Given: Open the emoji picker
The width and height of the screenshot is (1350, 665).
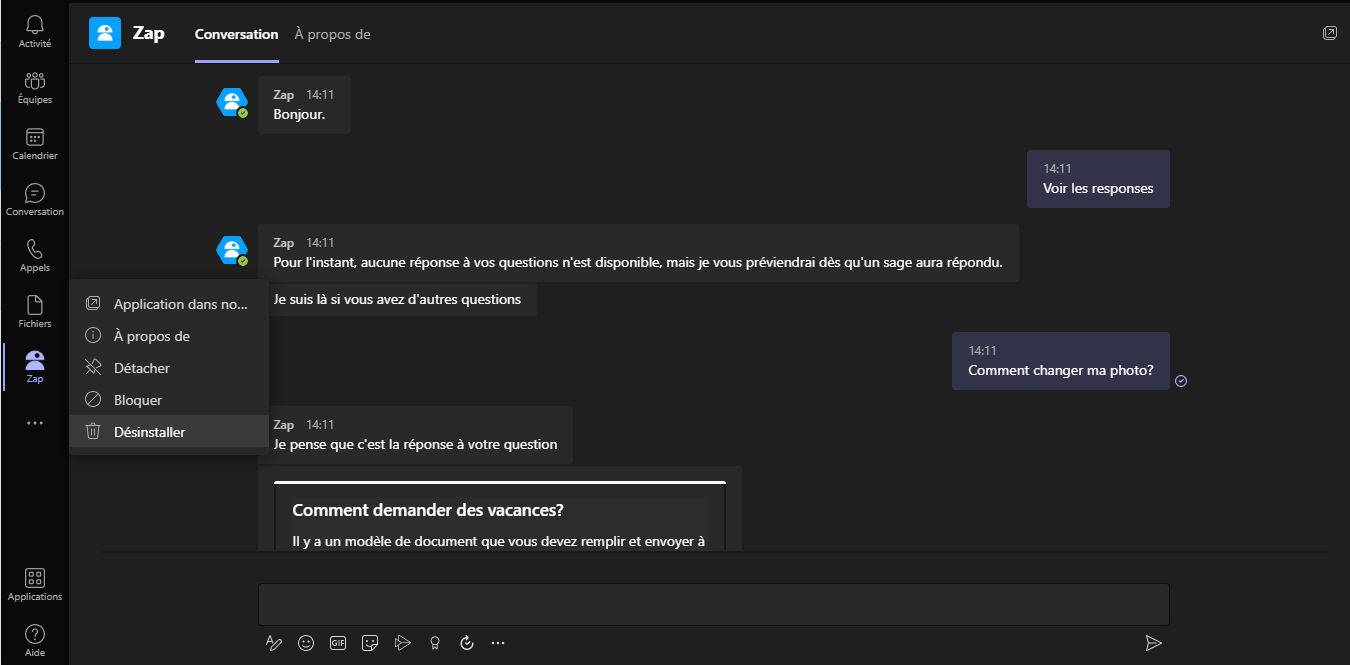Looking at the screenshot, I should [x=306, y=643].
